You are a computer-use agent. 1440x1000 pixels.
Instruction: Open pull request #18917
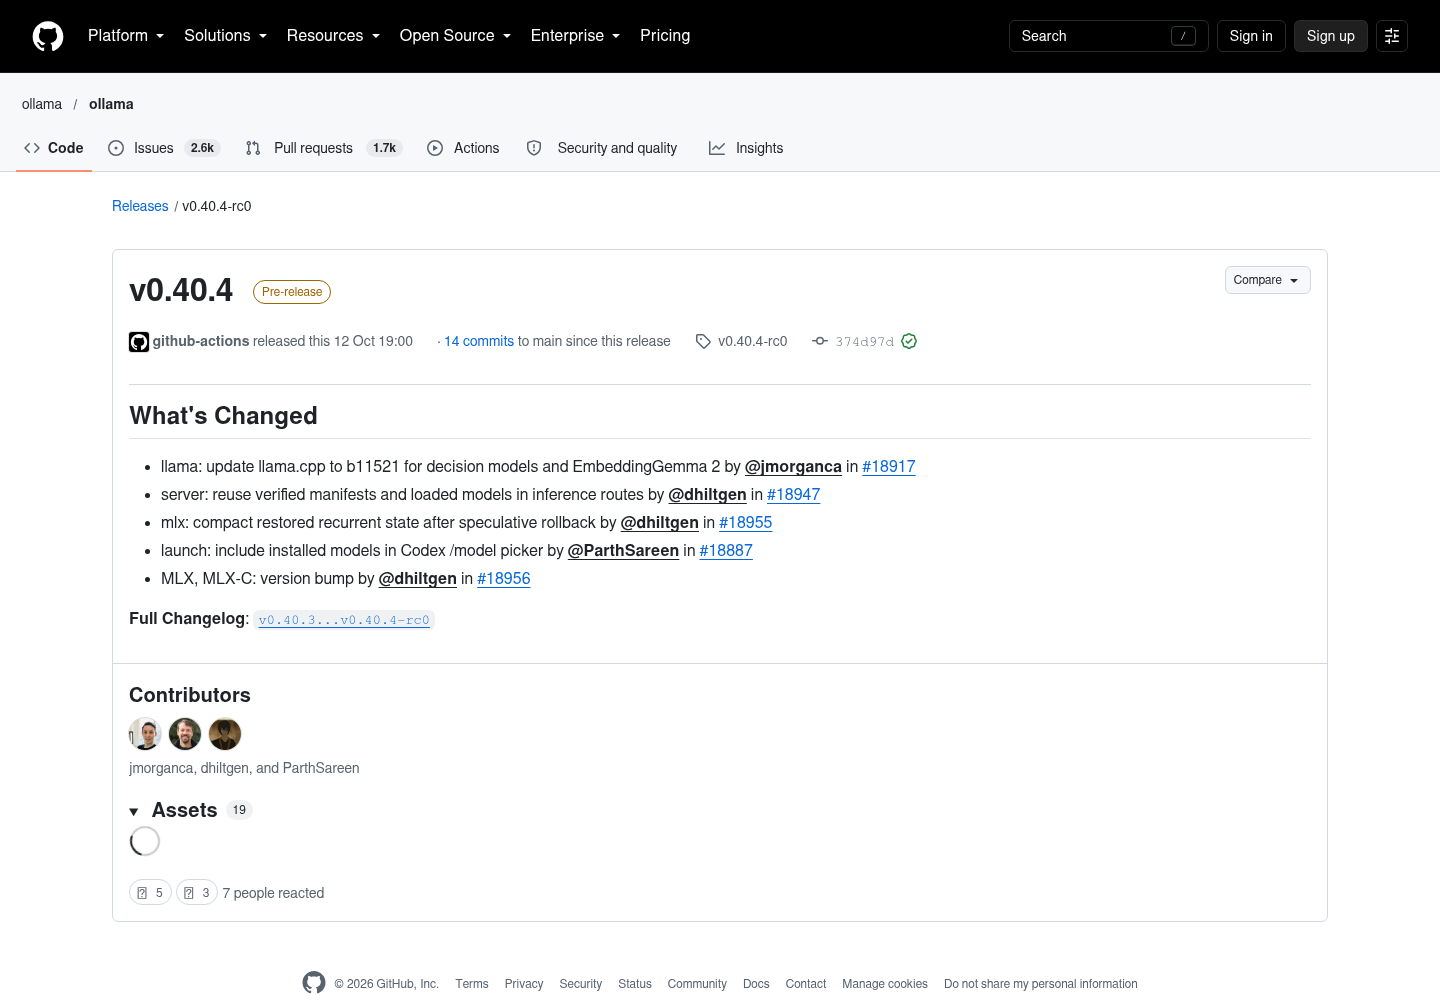tap(889, 466)
